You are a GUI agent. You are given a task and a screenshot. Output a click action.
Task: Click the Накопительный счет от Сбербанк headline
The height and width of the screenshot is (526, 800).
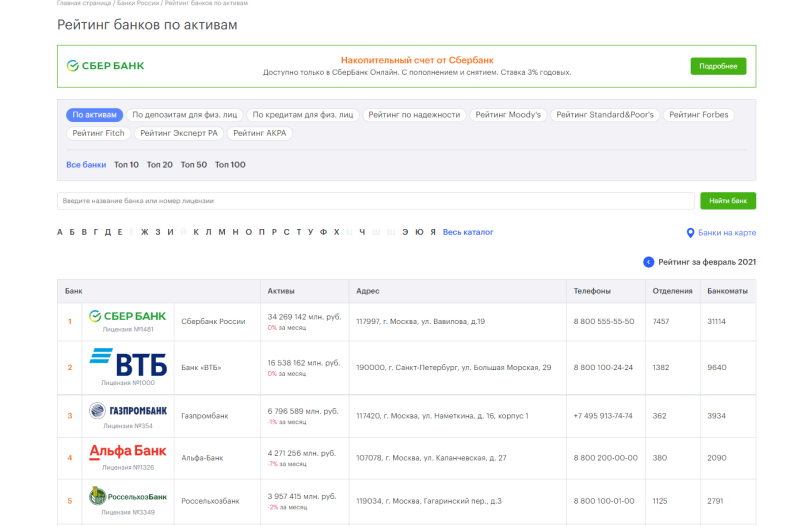tap(417, 60)
